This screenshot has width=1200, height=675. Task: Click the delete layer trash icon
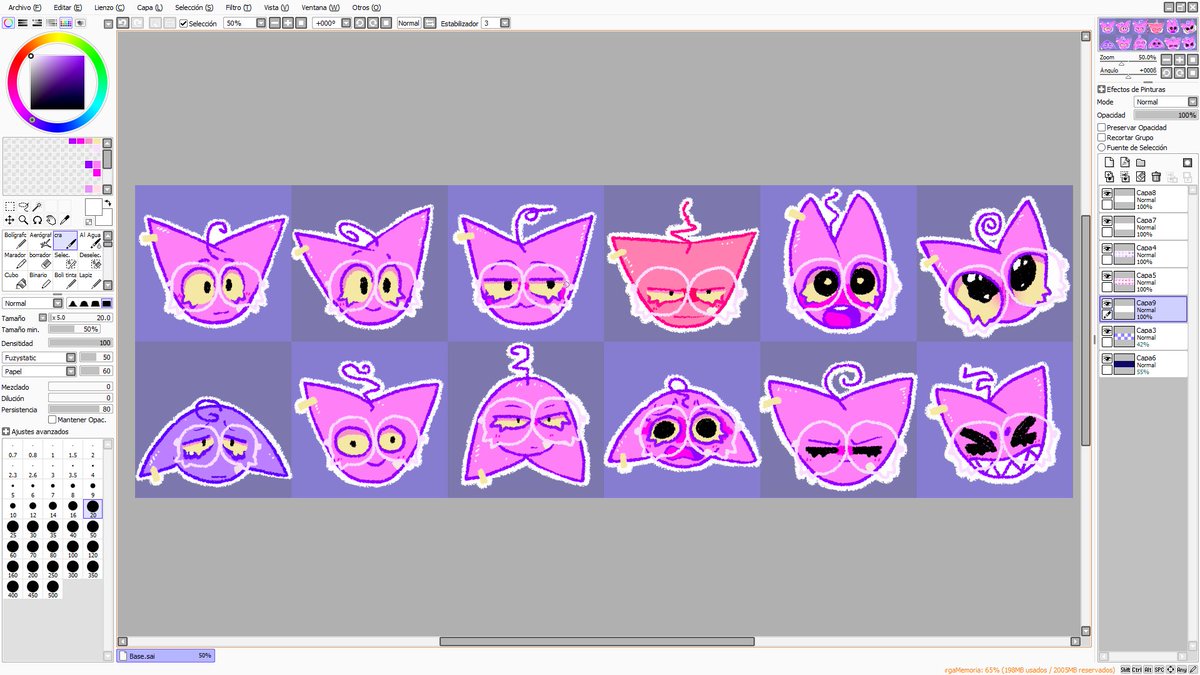(x=1156, y=177)
